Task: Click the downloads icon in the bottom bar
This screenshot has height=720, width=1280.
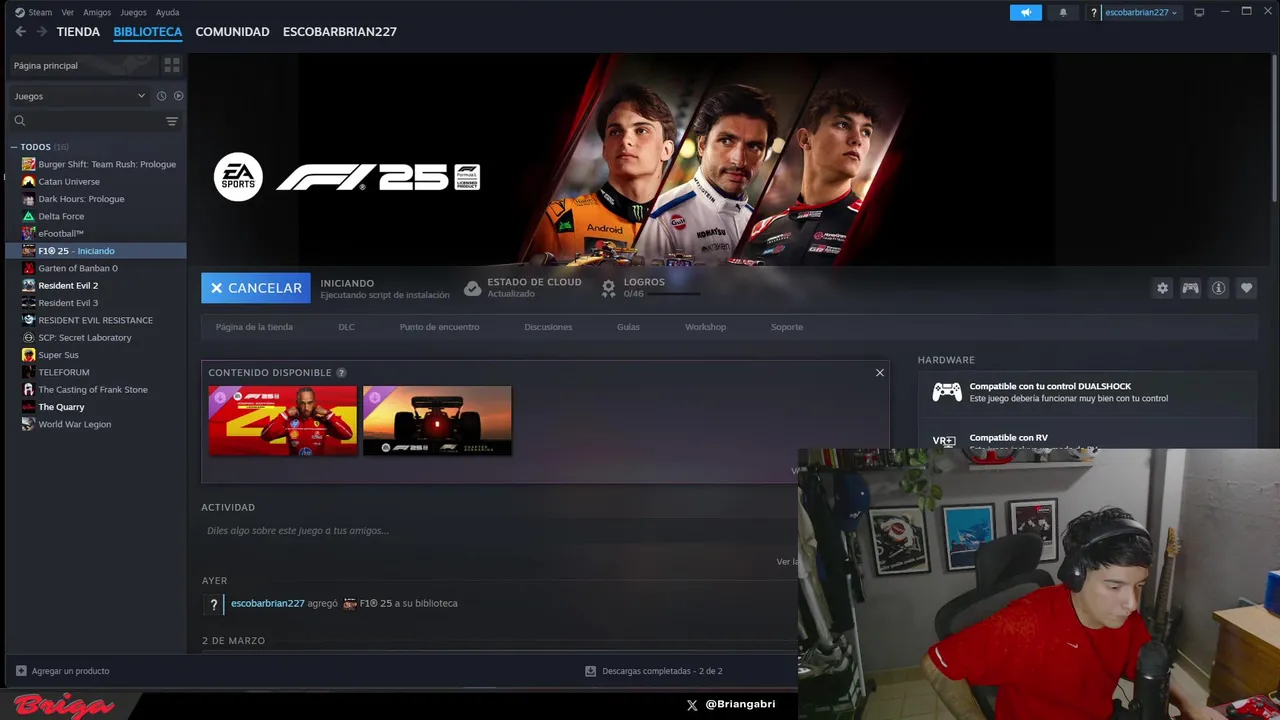Action: [x=590, y=671]
